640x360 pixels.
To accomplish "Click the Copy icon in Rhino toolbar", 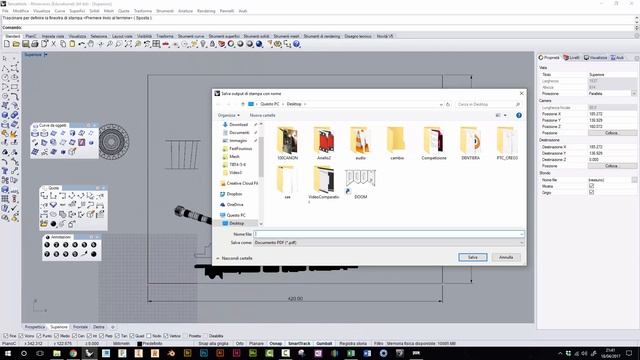I will click(x=63, y=44).
